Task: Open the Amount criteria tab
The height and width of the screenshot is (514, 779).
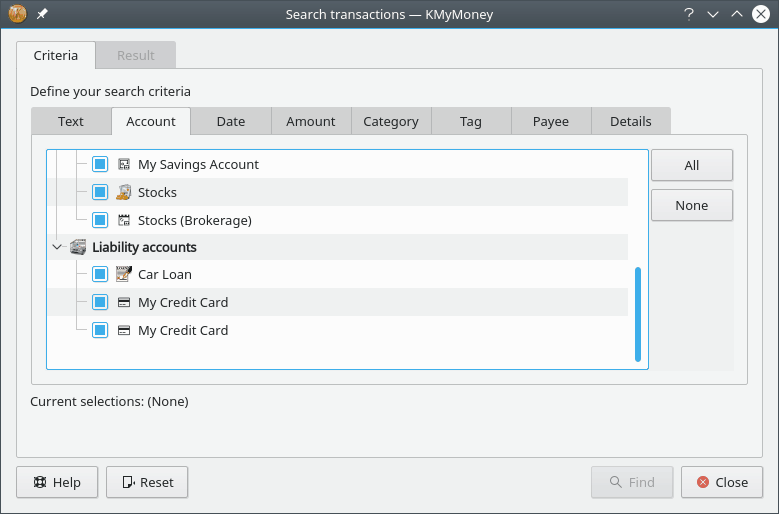Action: pos(311,121)
